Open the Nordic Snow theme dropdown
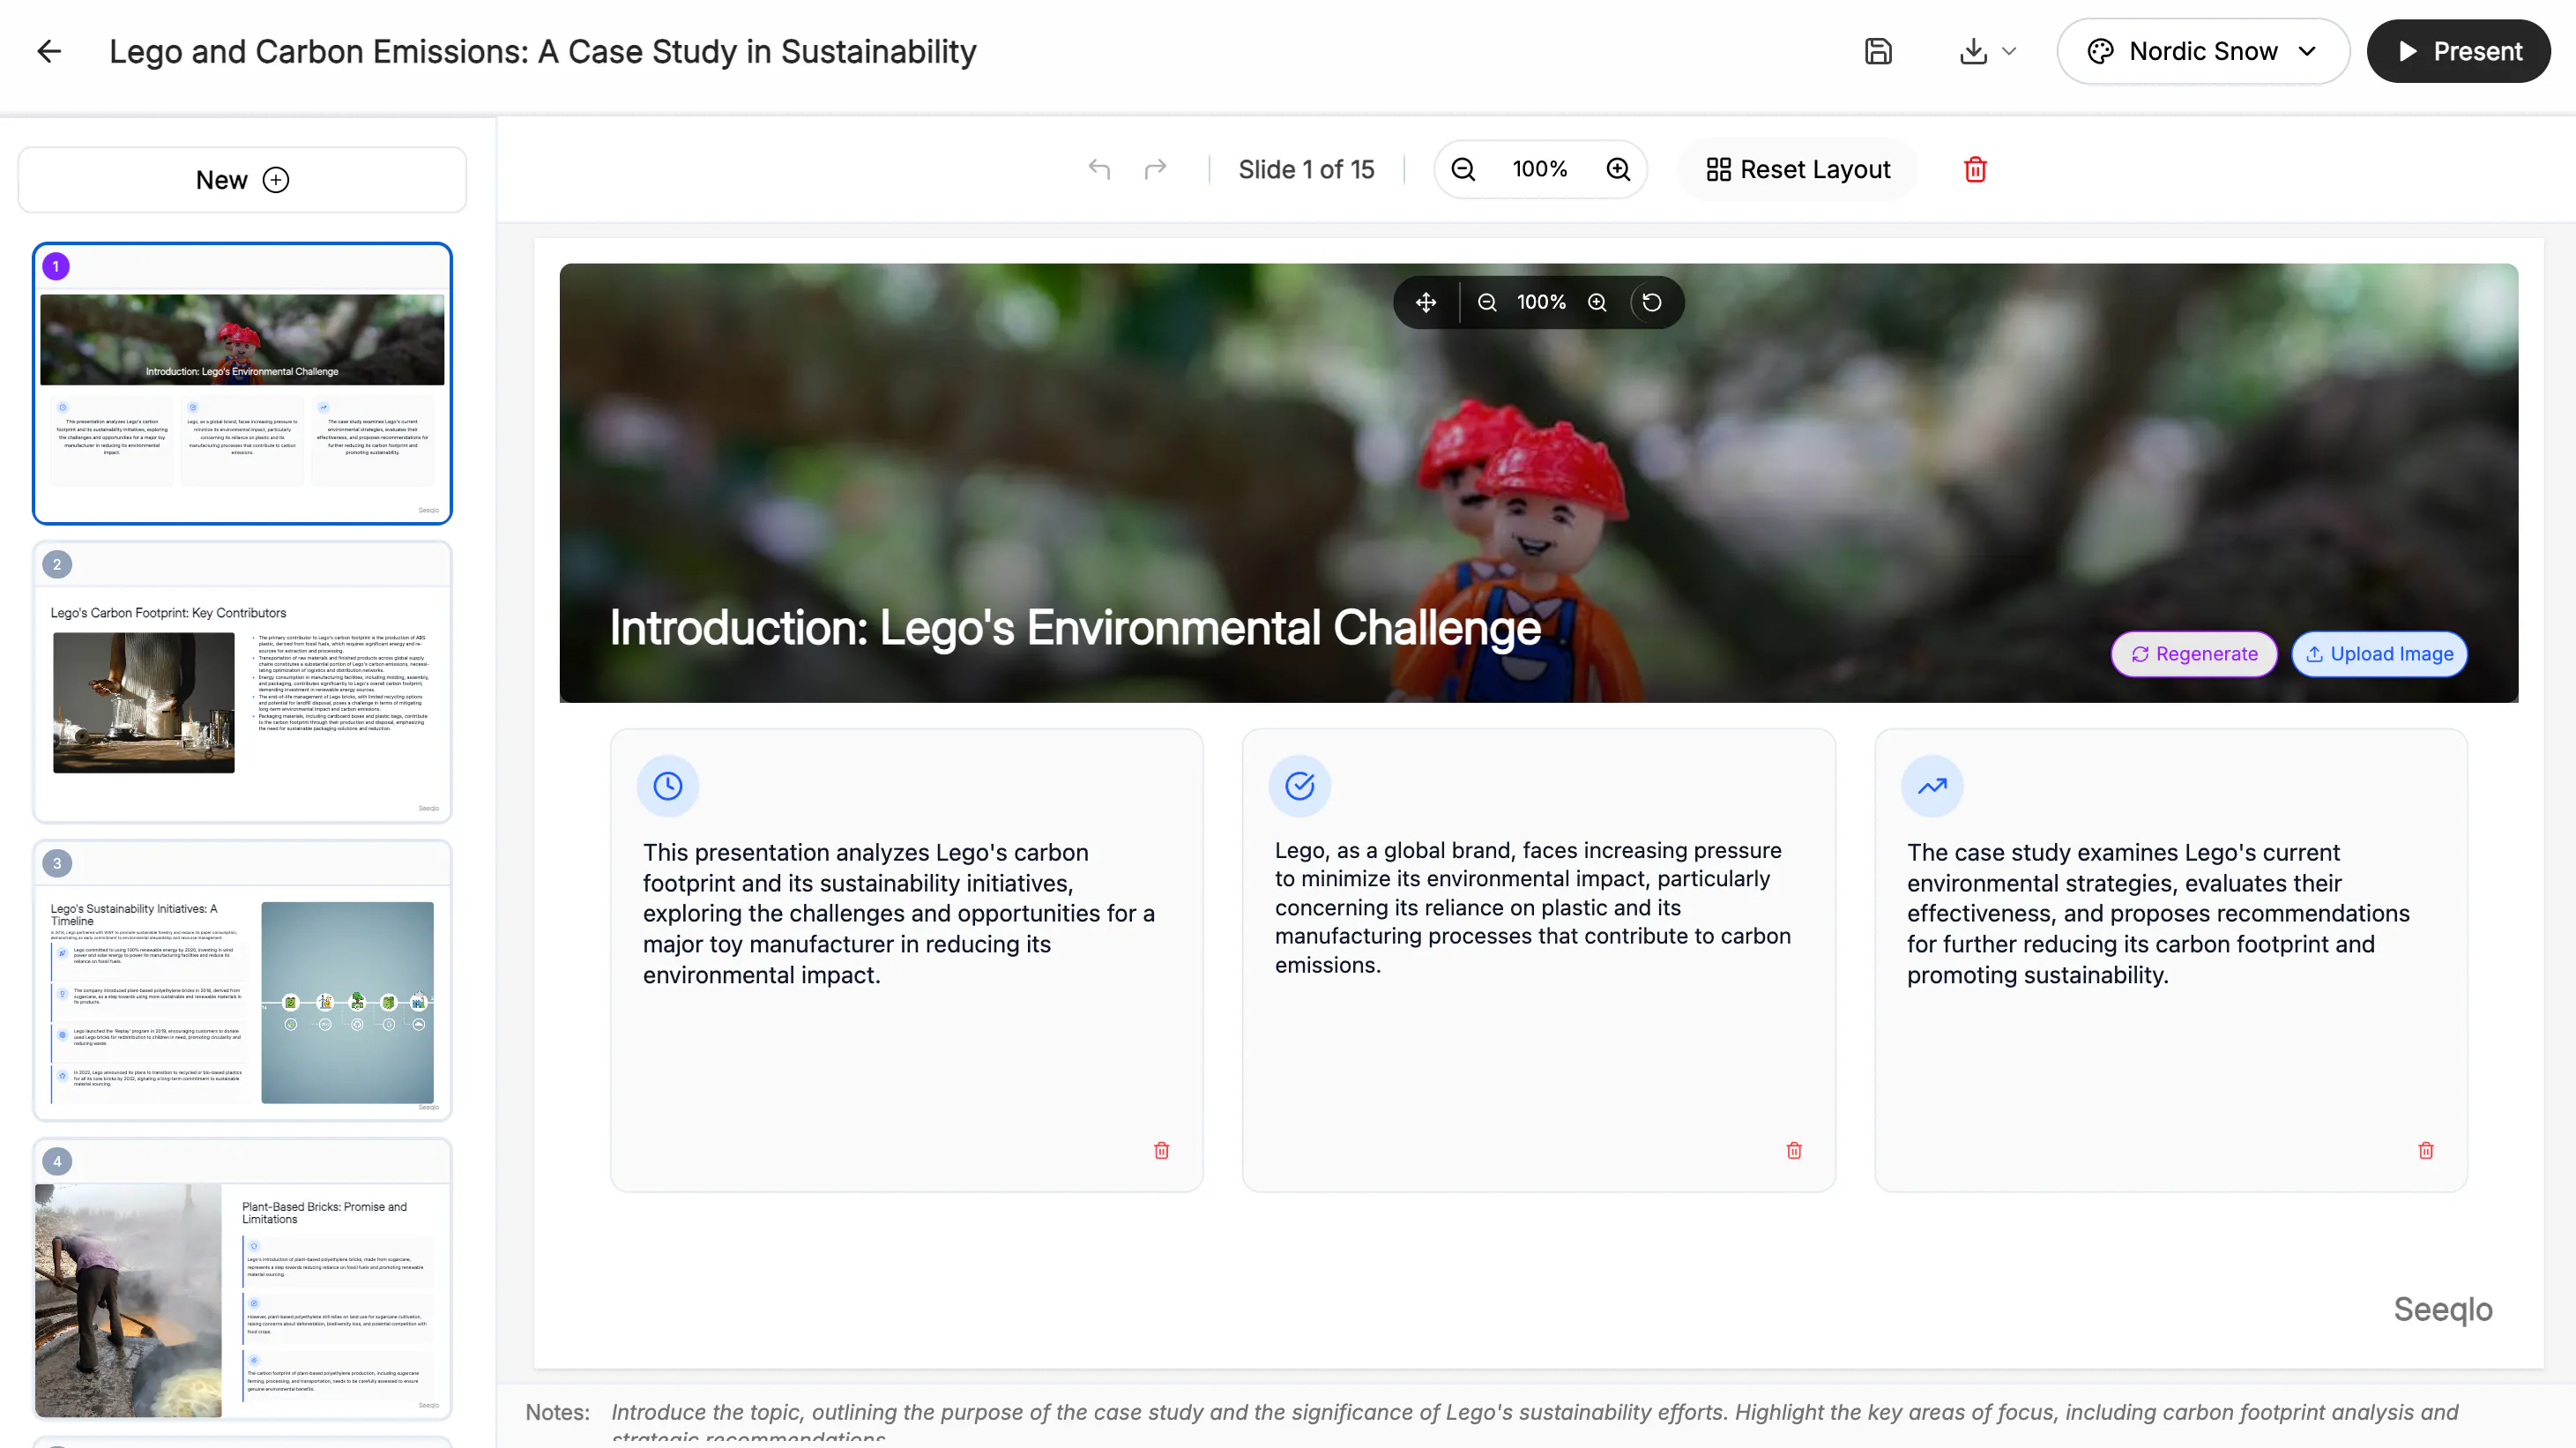2576x1448 pixels. pos(2203,51)
